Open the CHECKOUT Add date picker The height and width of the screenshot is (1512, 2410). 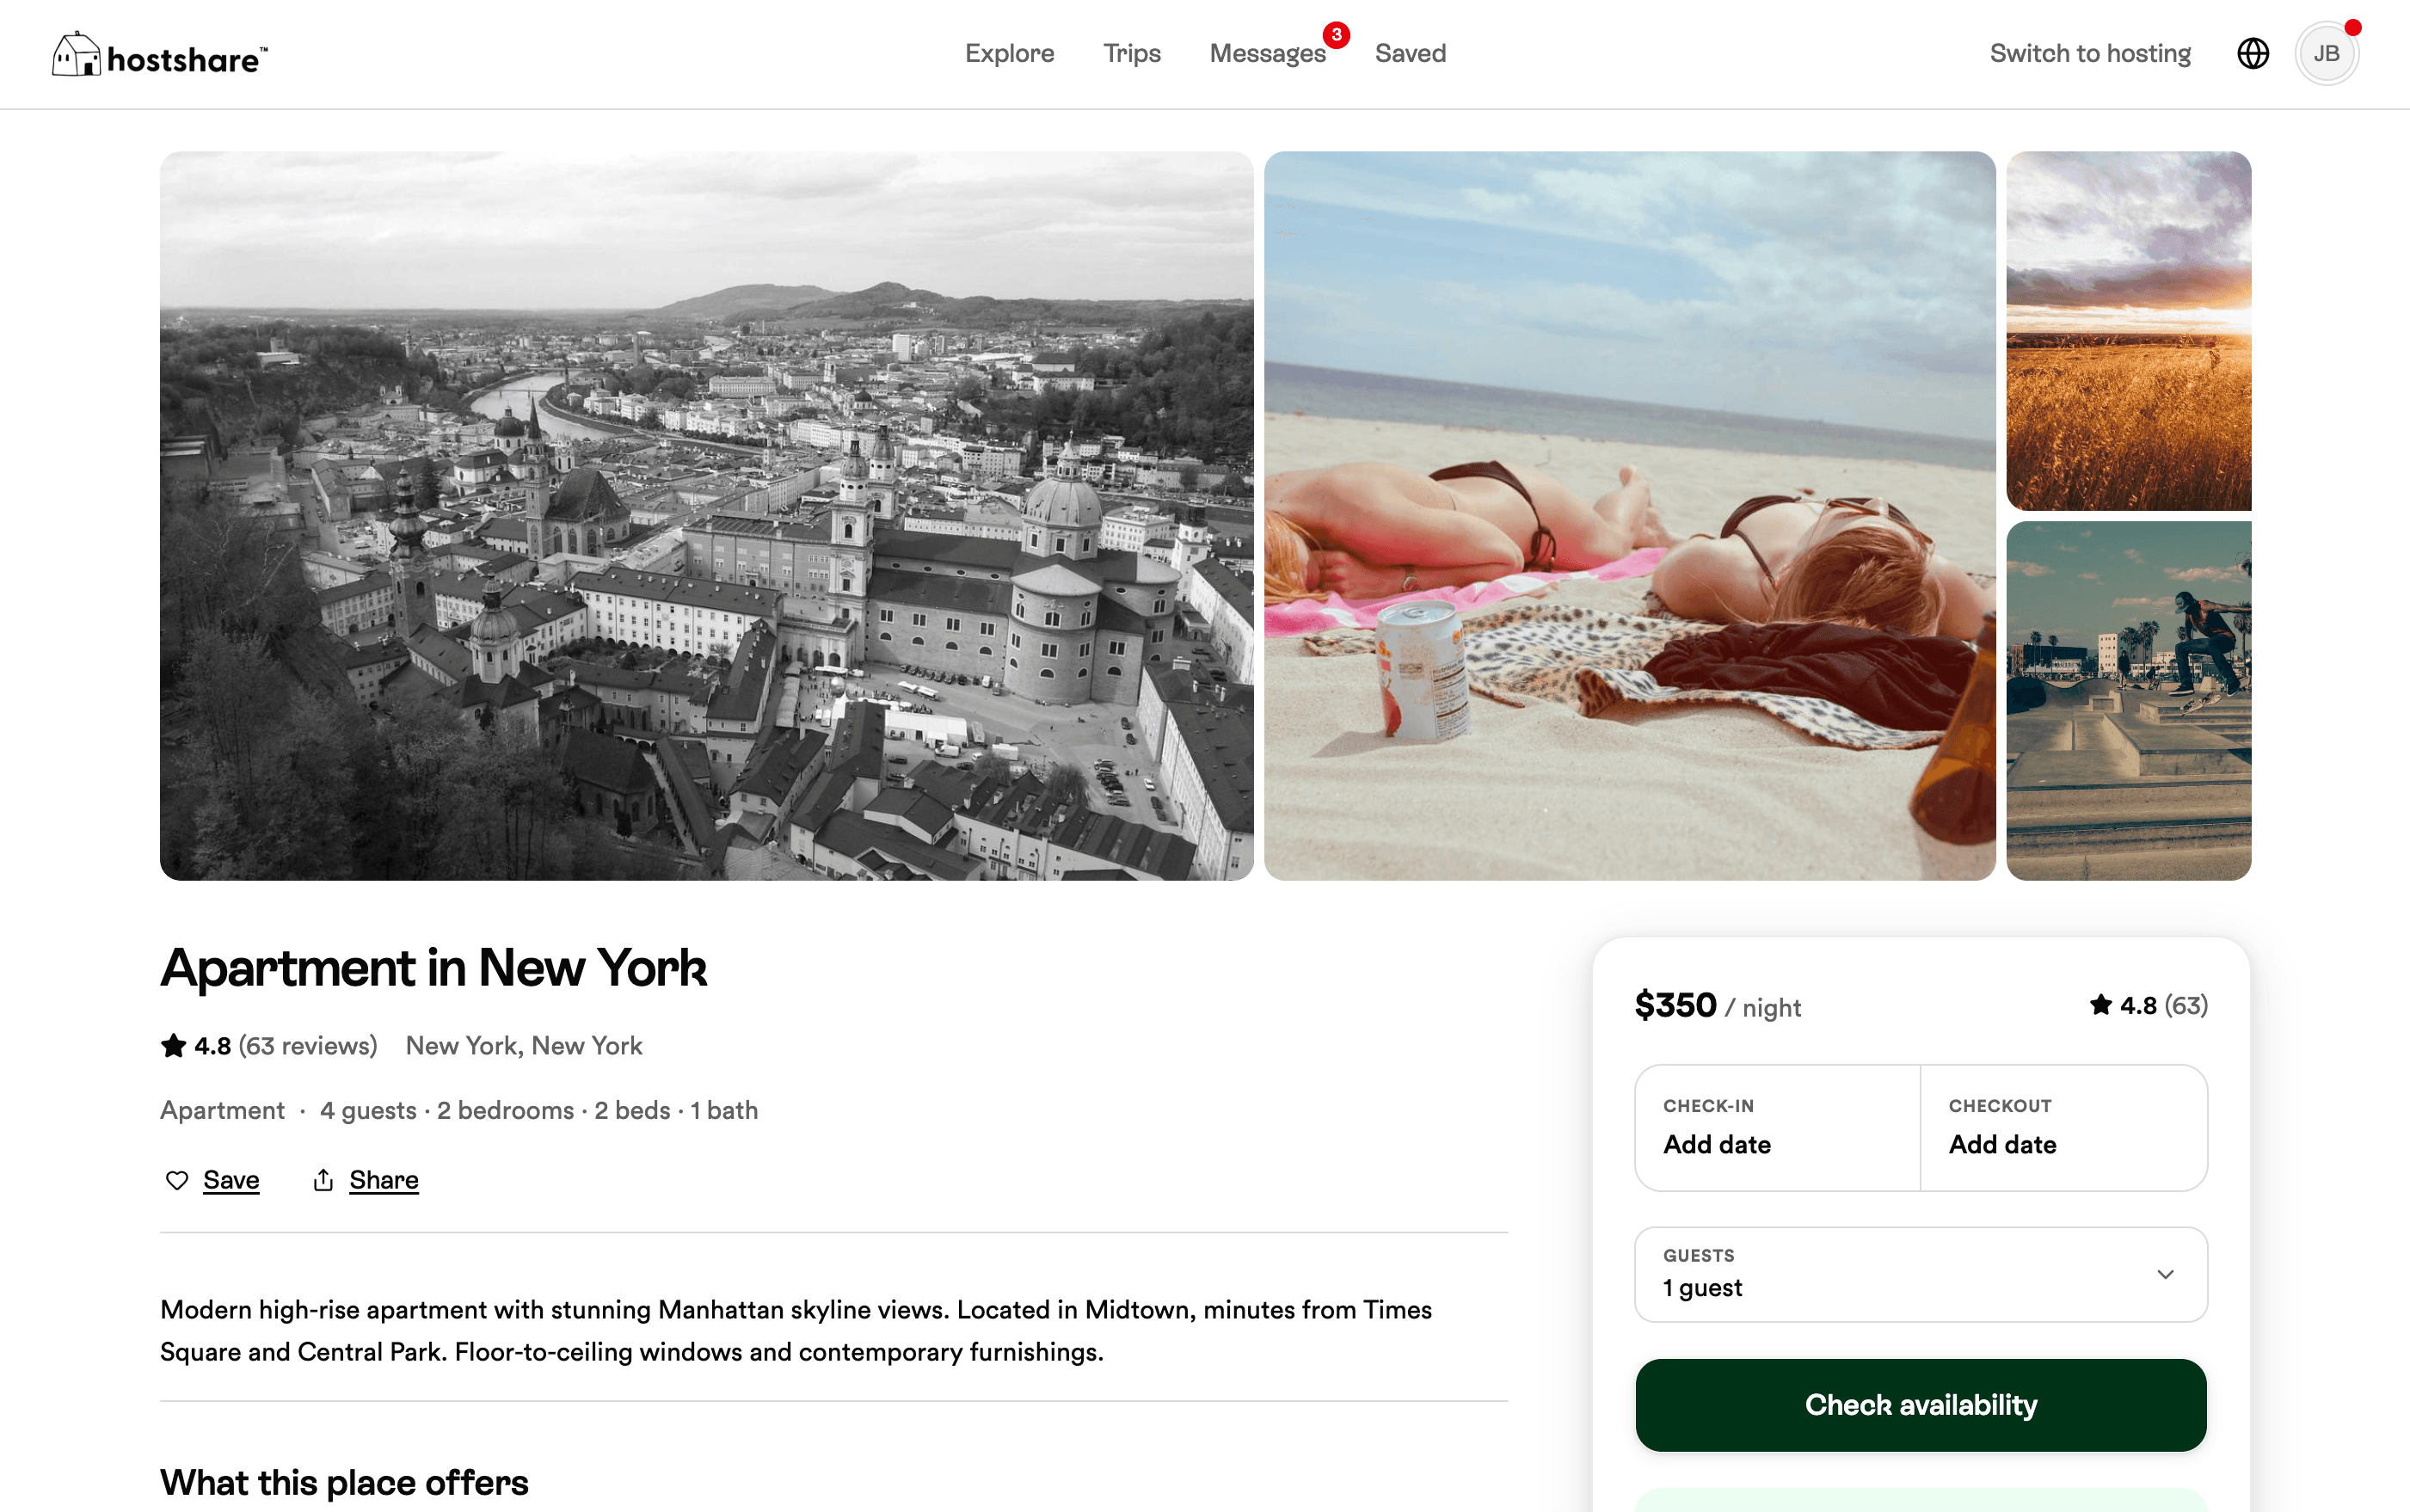pos(2063,1128)
